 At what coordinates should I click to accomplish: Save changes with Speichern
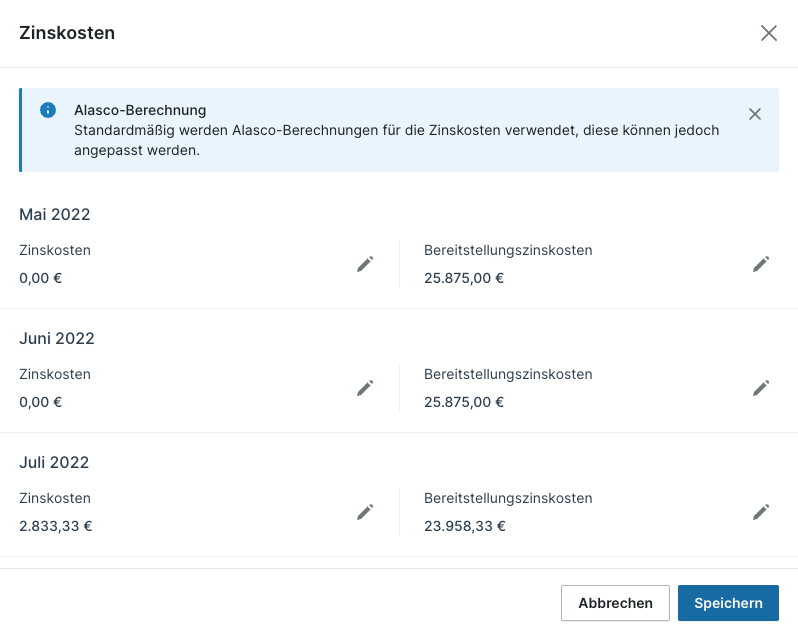coord(728,603)
